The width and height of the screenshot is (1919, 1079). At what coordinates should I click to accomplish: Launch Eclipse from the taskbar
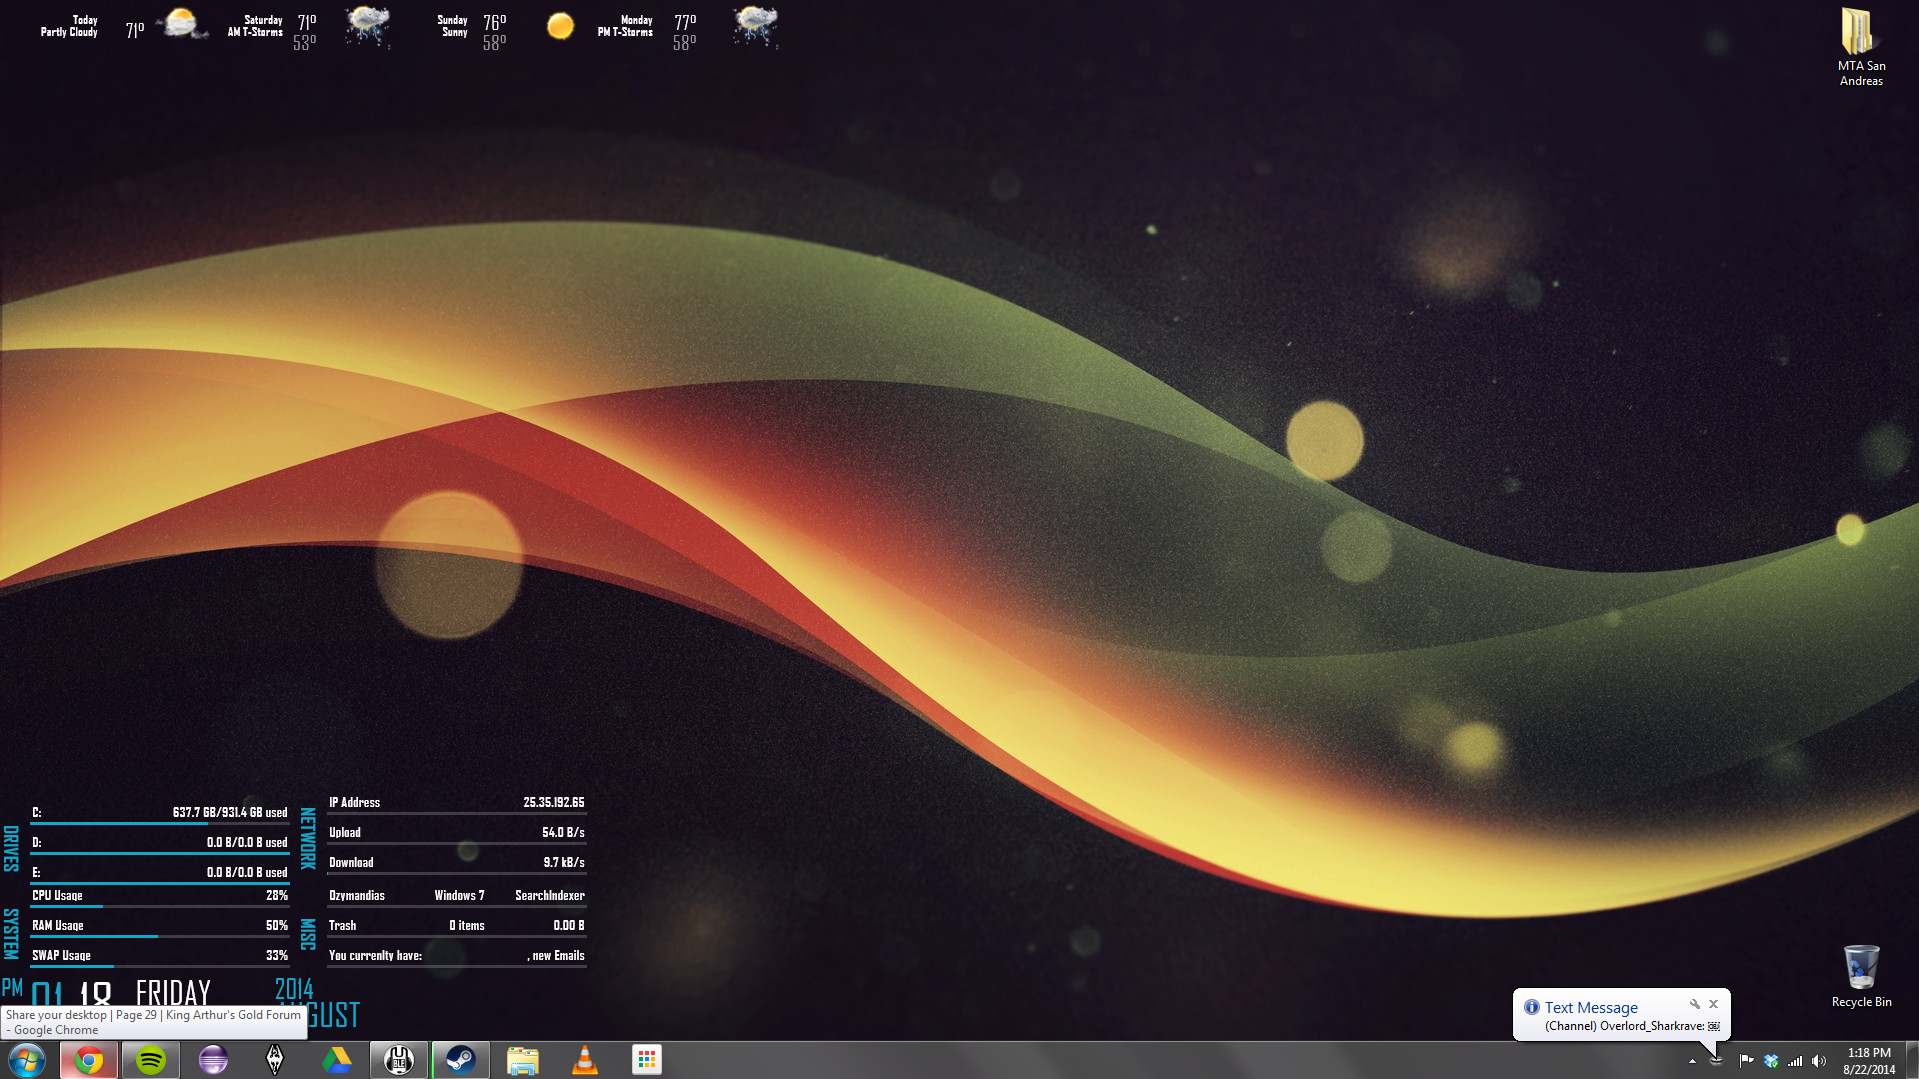coord(213,1060)
